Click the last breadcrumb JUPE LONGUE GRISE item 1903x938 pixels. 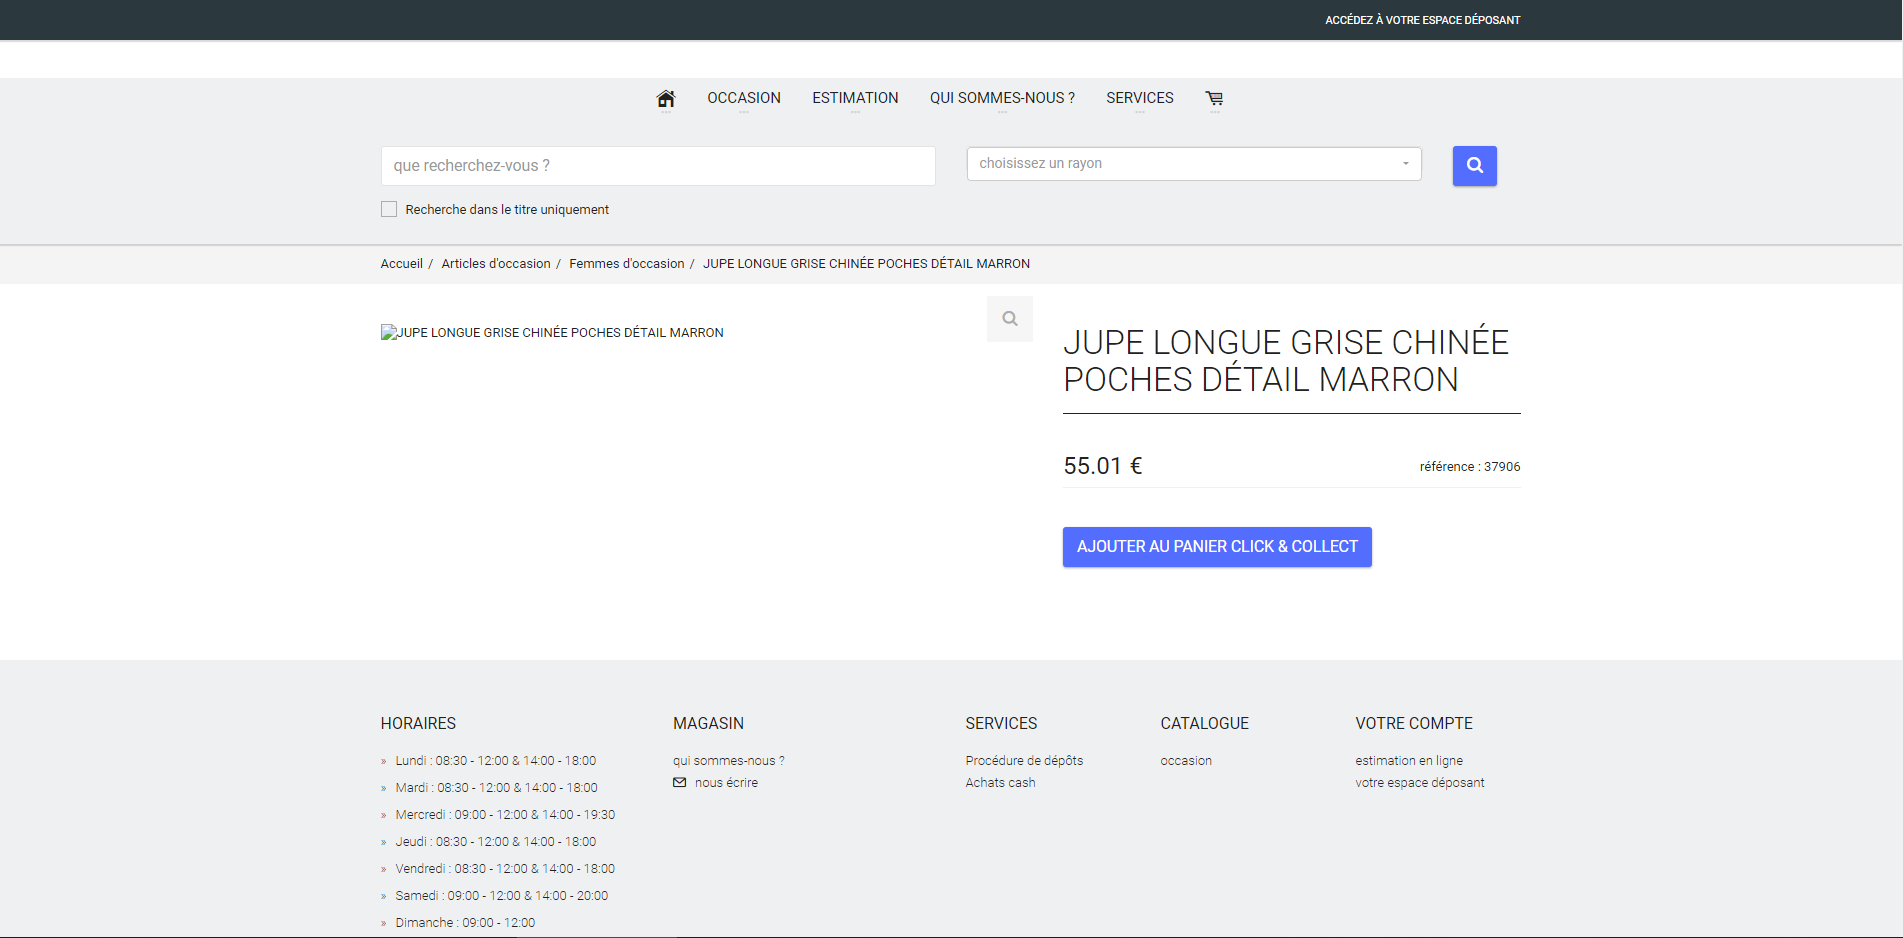tap(866, 264)
